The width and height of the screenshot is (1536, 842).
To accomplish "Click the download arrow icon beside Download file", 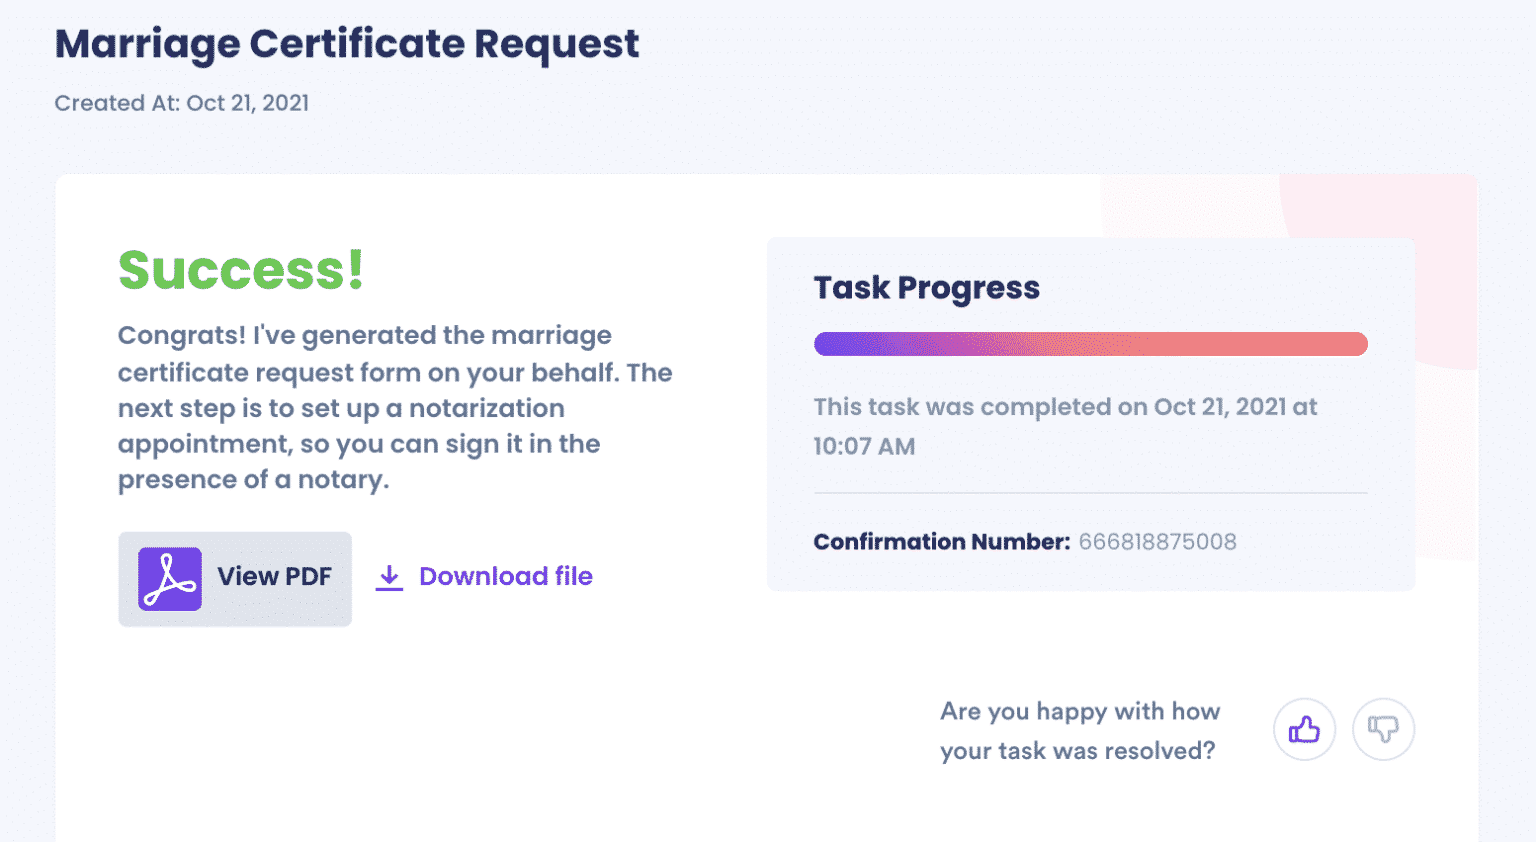I will coord(388,577).
